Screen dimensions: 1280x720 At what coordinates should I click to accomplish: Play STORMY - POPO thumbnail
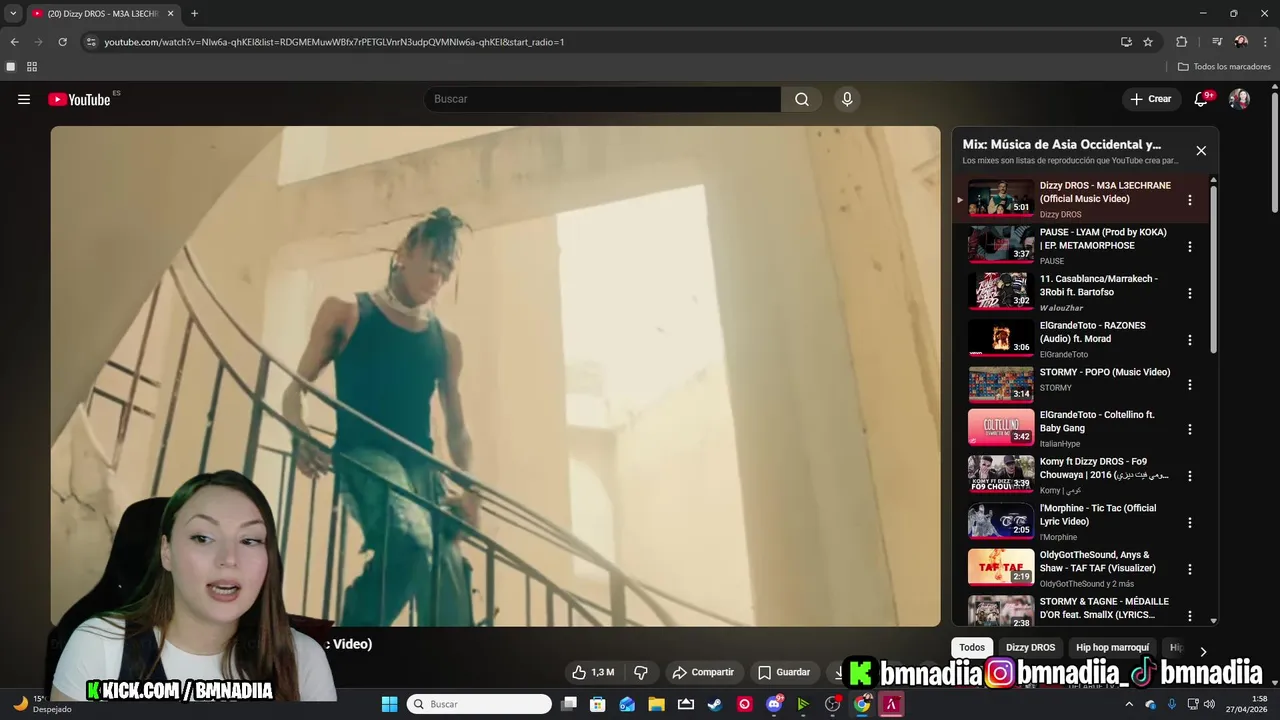[1000, 384]
